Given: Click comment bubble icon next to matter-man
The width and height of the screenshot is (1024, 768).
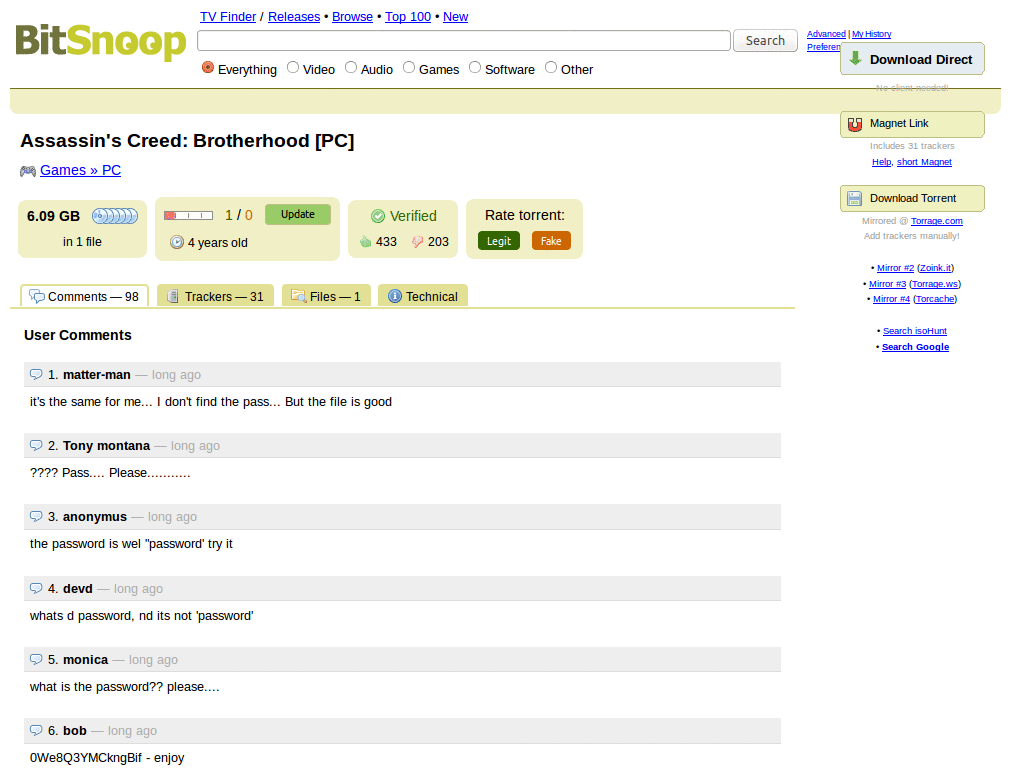Looking at the screenshot, I should coord(36,374).
